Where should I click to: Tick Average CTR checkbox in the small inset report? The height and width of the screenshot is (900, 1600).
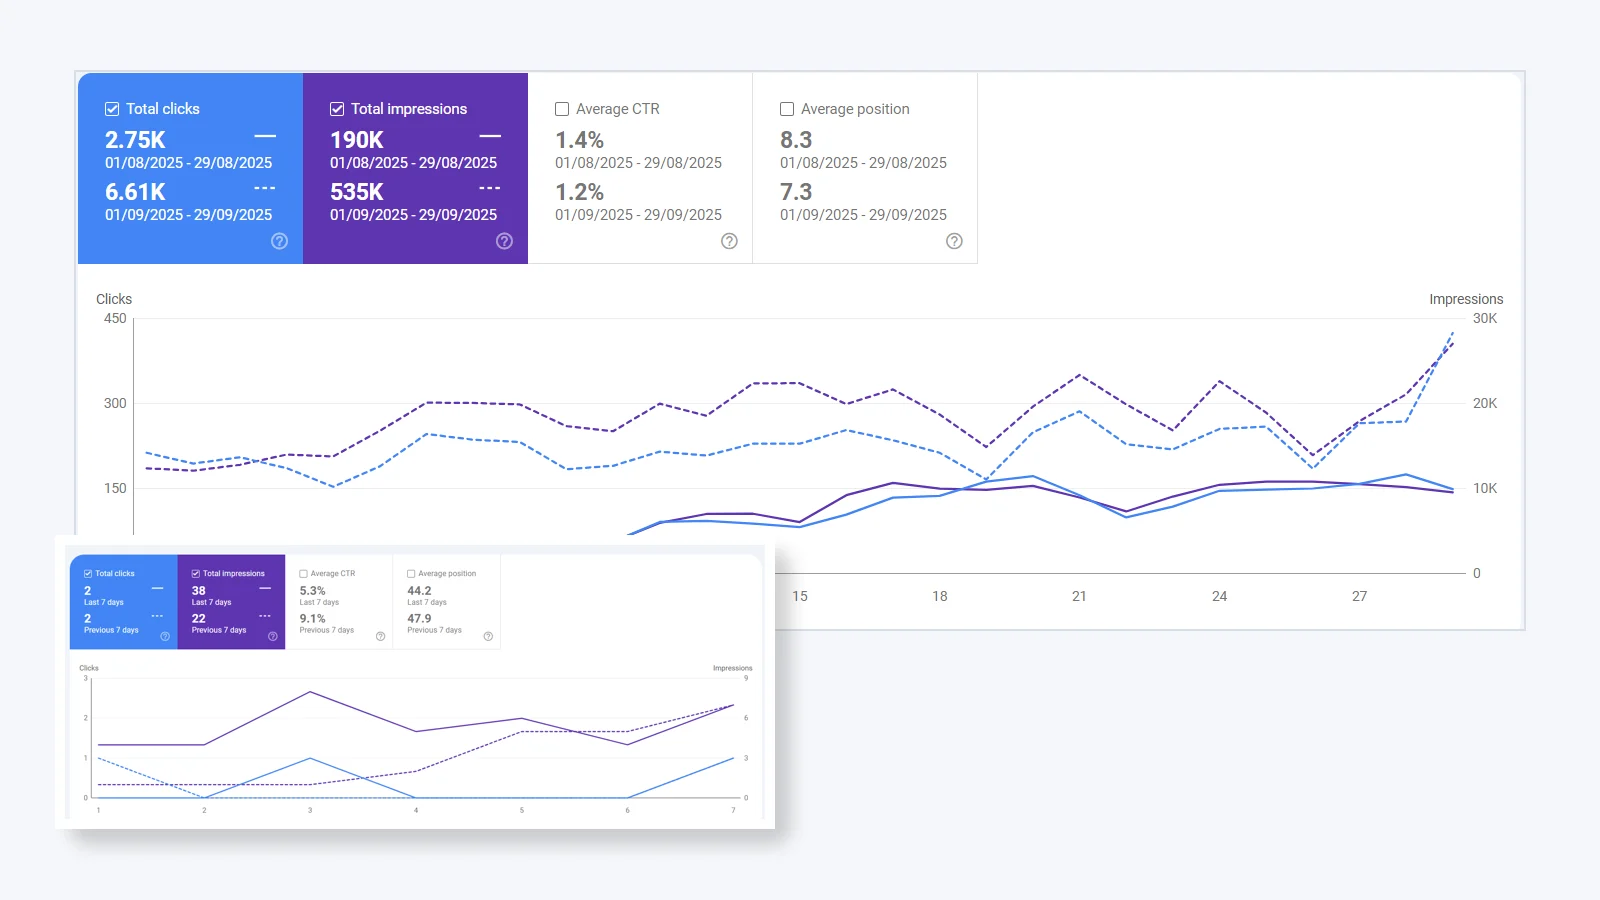303,574
